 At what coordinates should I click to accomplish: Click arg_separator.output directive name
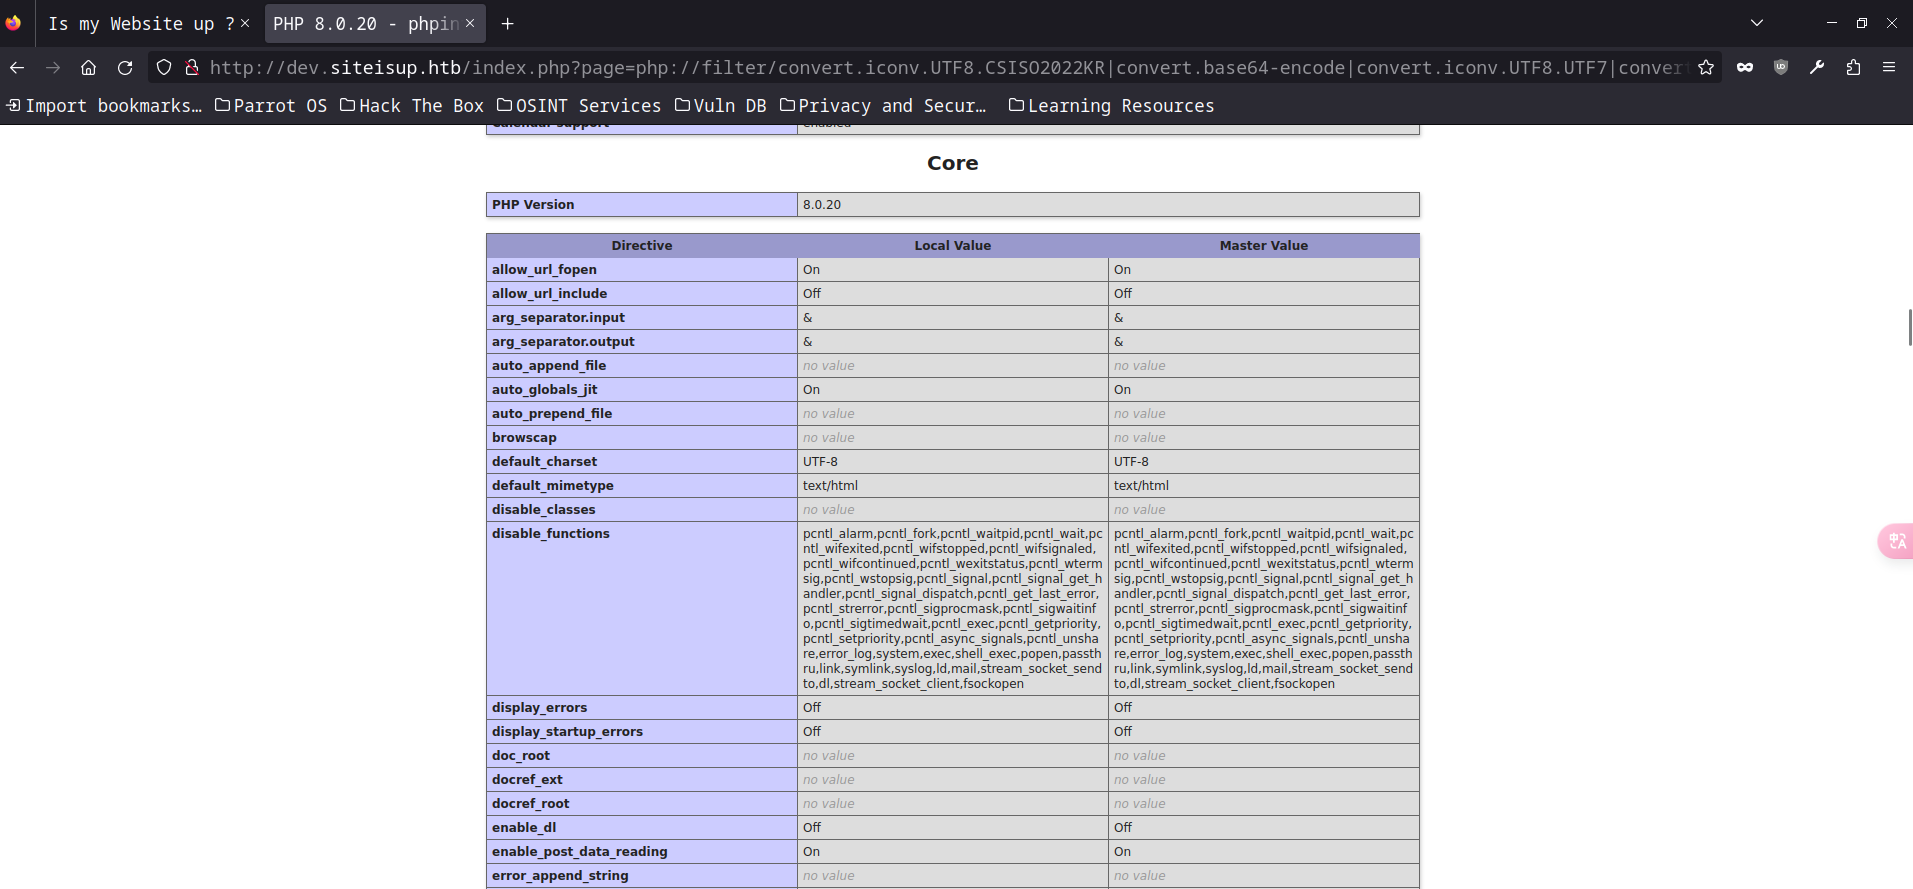pyautogui.click(x=563, y=341)
